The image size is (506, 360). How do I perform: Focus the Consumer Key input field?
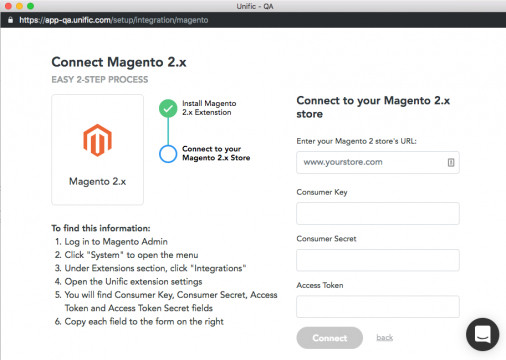tap(378, 213)
